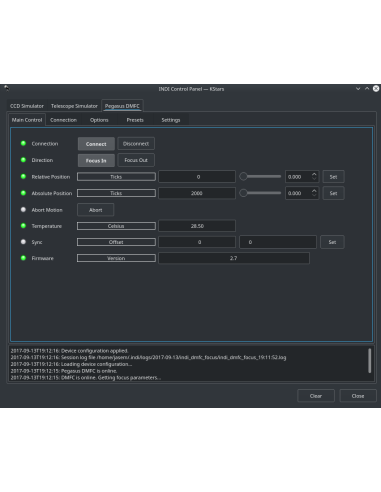Click the Offset label box
The height and width of the screenshot is (492, 381).
(116, 242)
